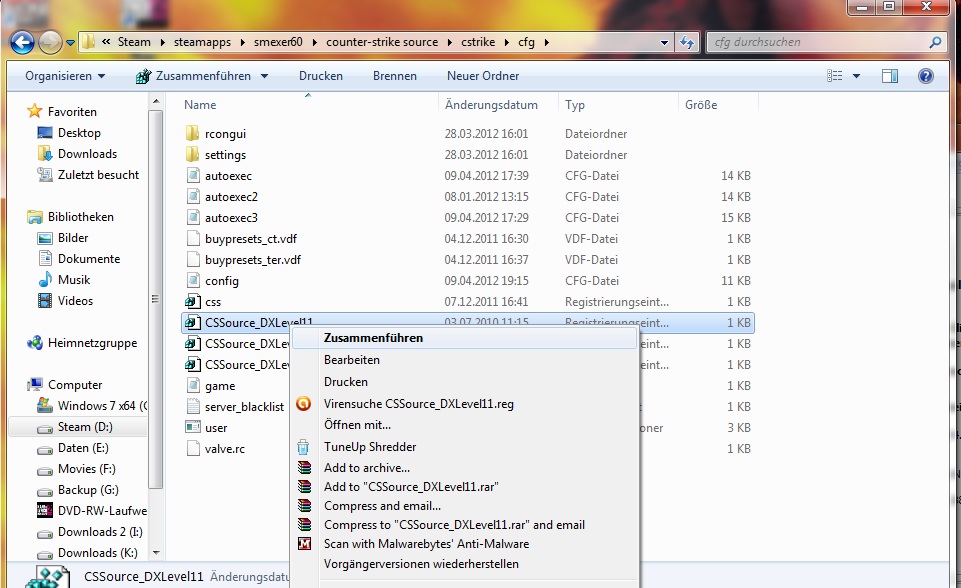Open the recent pages dropdown arrow
This screenshot has height=588, width=961.
click(x=70, y=43)
